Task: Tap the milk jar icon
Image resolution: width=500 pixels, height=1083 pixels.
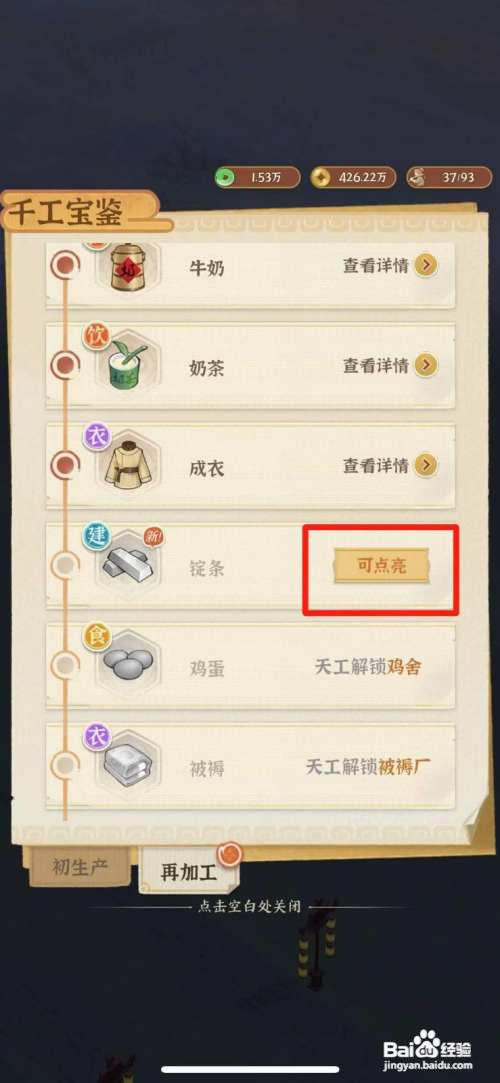Action: [x=130, y=266]
